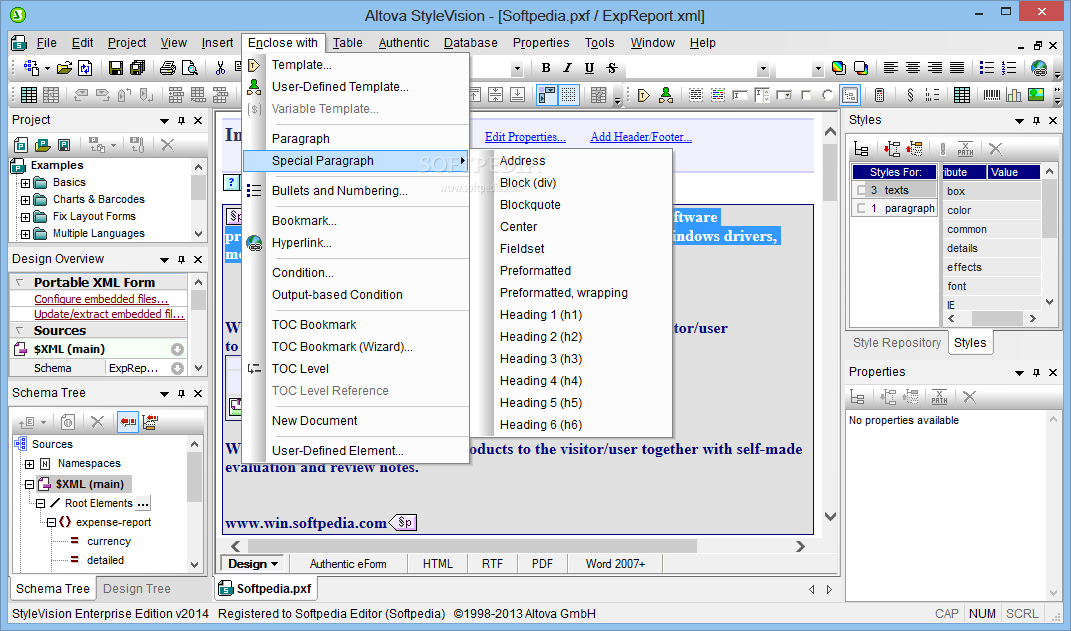This screenshot has height=631, width=1071.
Task: Click the Softpedia.pxf document tab
Action: pos(266,589)
